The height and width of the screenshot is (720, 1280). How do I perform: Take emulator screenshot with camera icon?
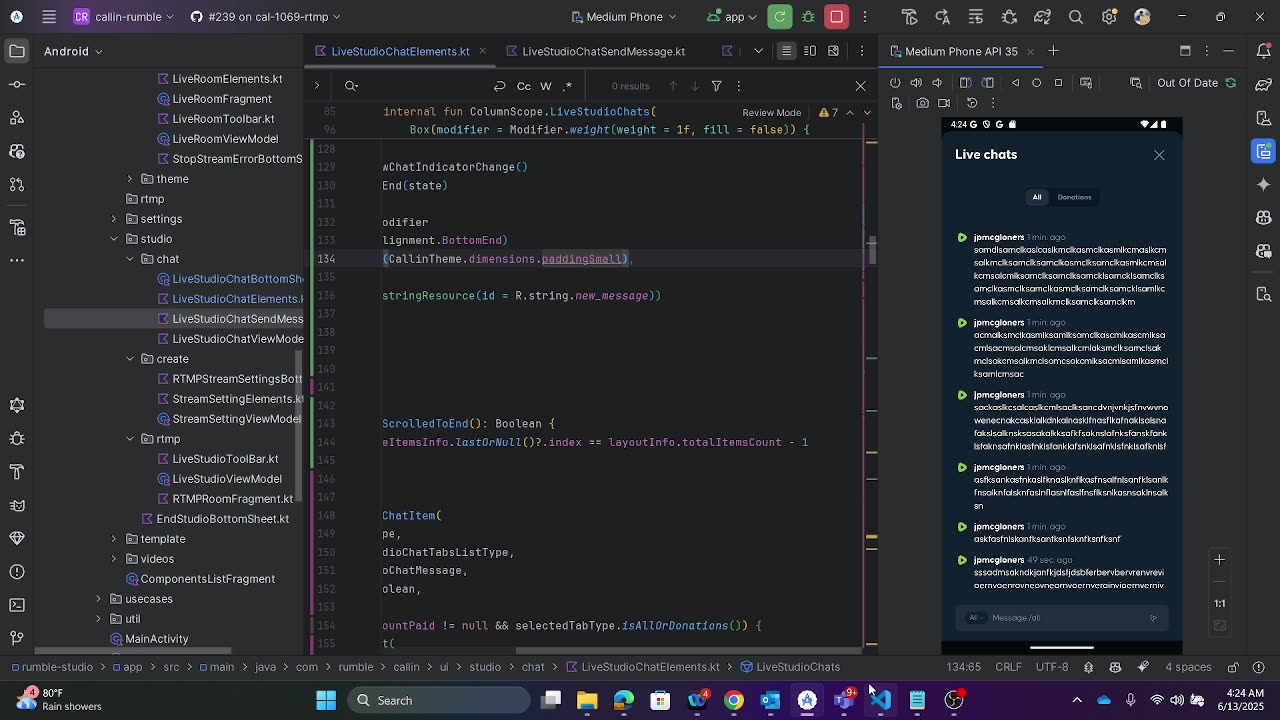(921, 103)
